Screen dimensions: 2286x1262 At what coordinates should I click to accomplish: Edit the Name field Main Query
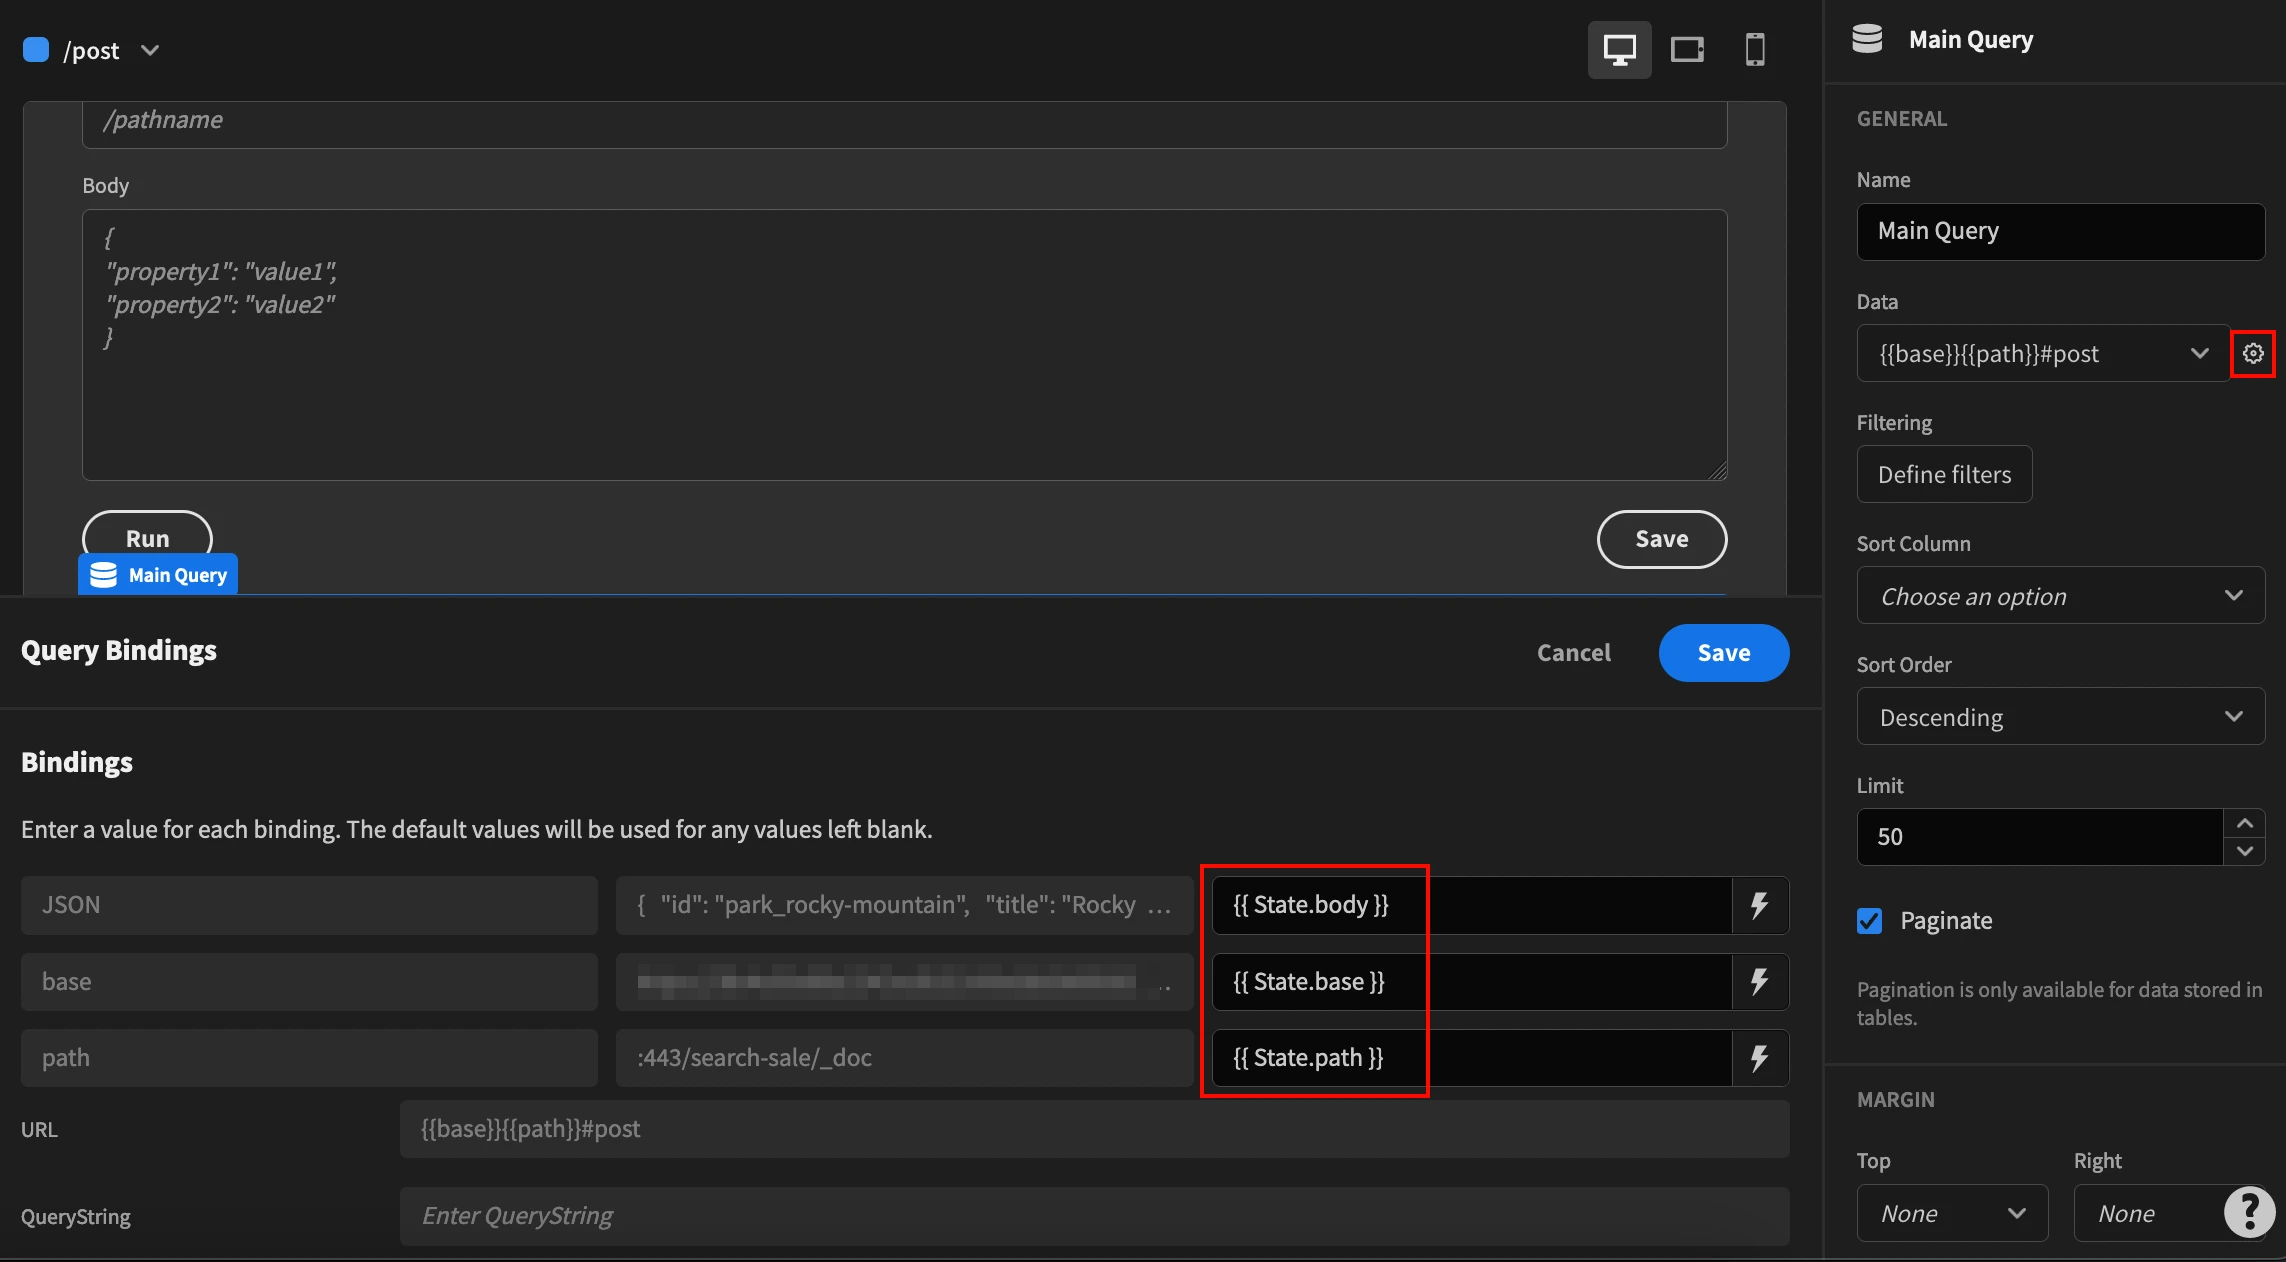(2061, 232)
